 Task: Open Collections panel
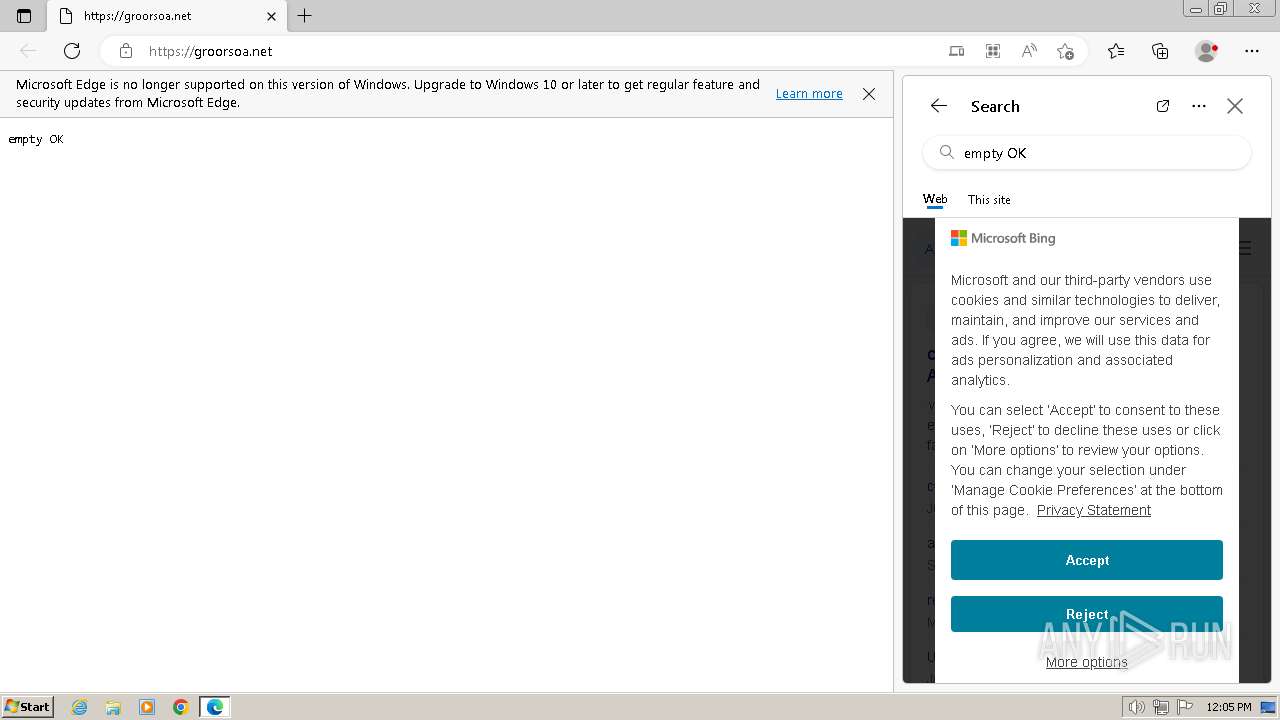coord(1160,51)
